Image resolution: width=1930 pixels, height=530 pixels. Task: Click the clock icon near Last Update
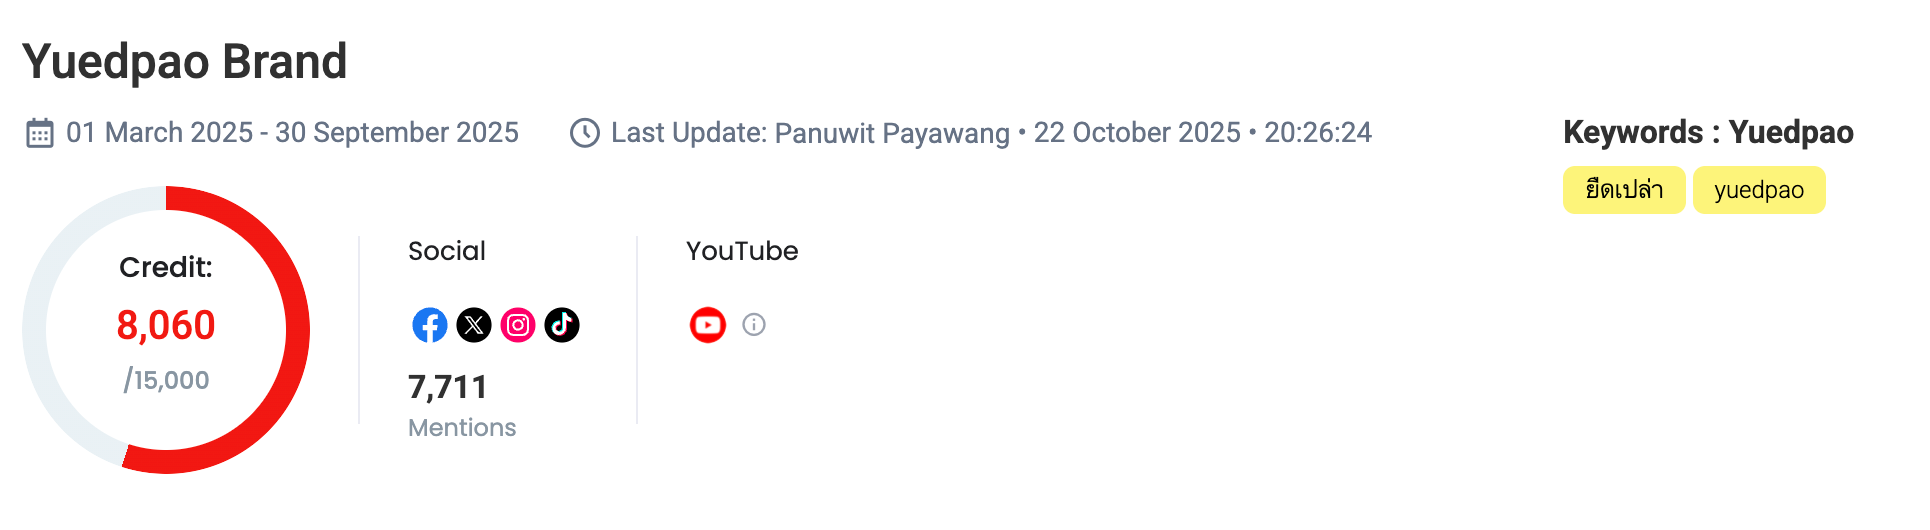click(585, 133)
